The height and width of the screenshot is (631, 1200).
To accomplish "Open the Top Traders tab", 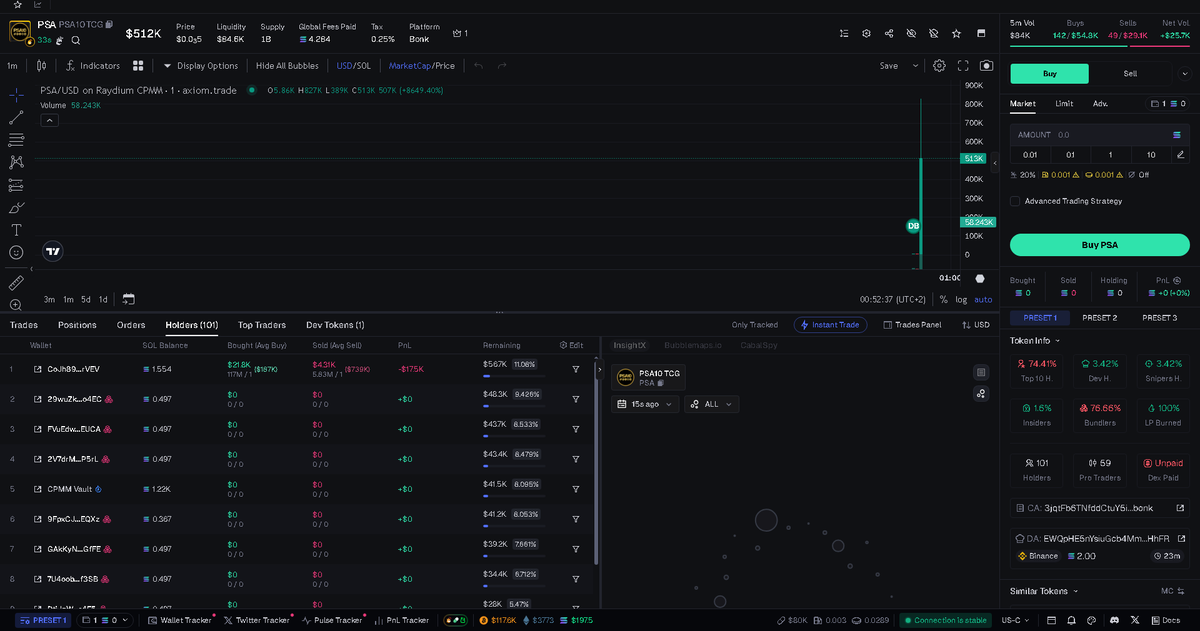I will [262, 325].
